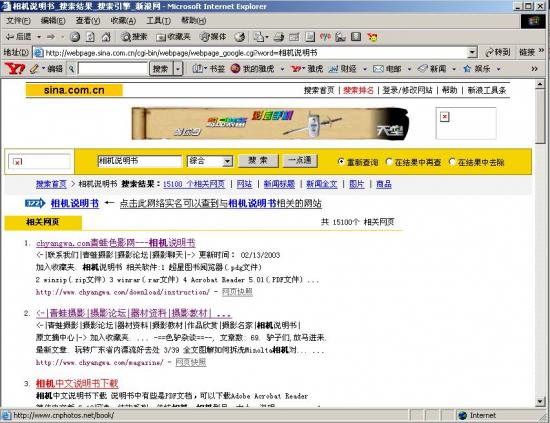Open the address bar URL dropdown
The height and width of the screenshot is (423, 550).
[472, 53]
